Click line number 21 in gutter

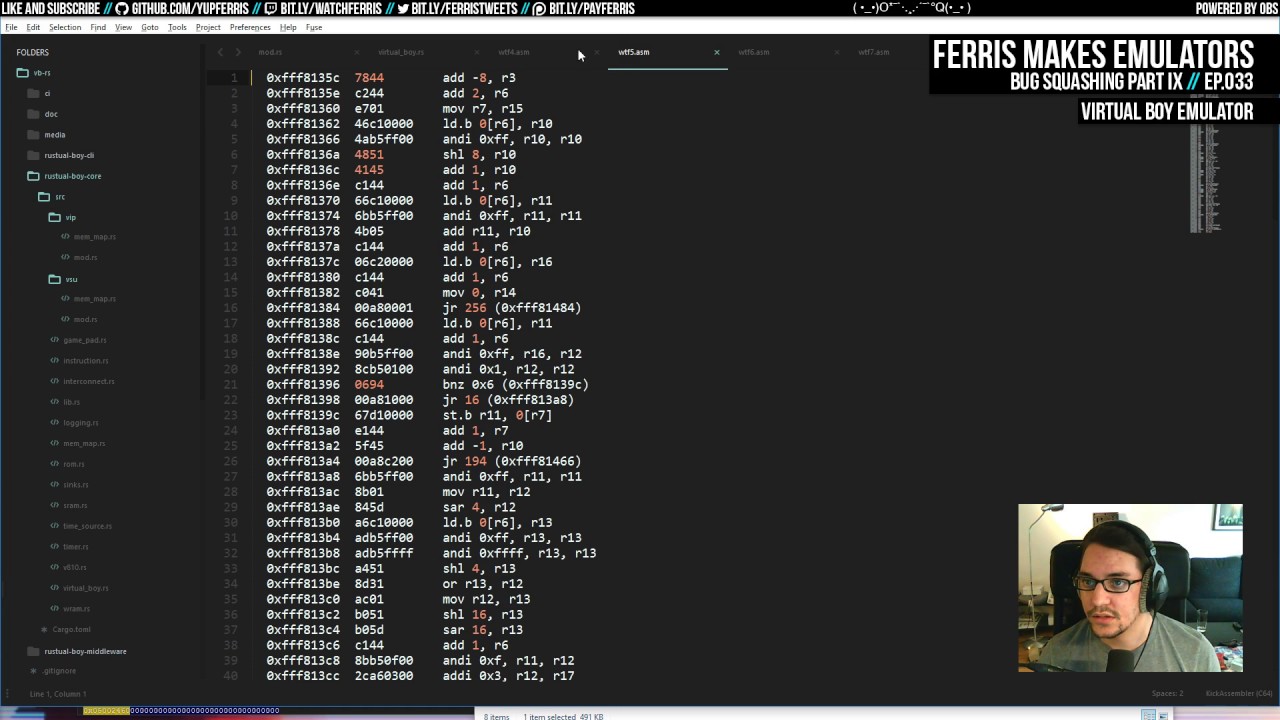231,384
